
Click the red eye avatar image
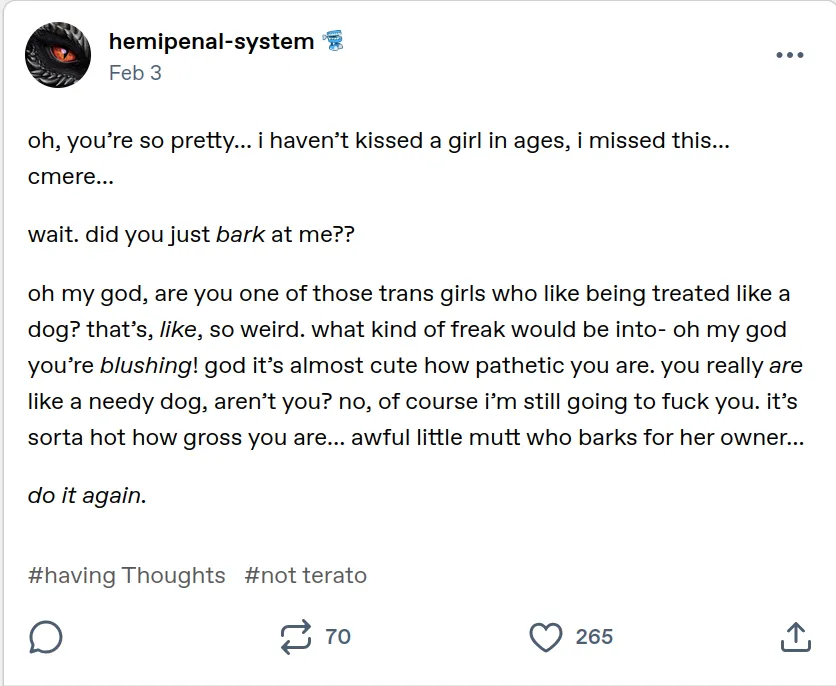point(58,55)
